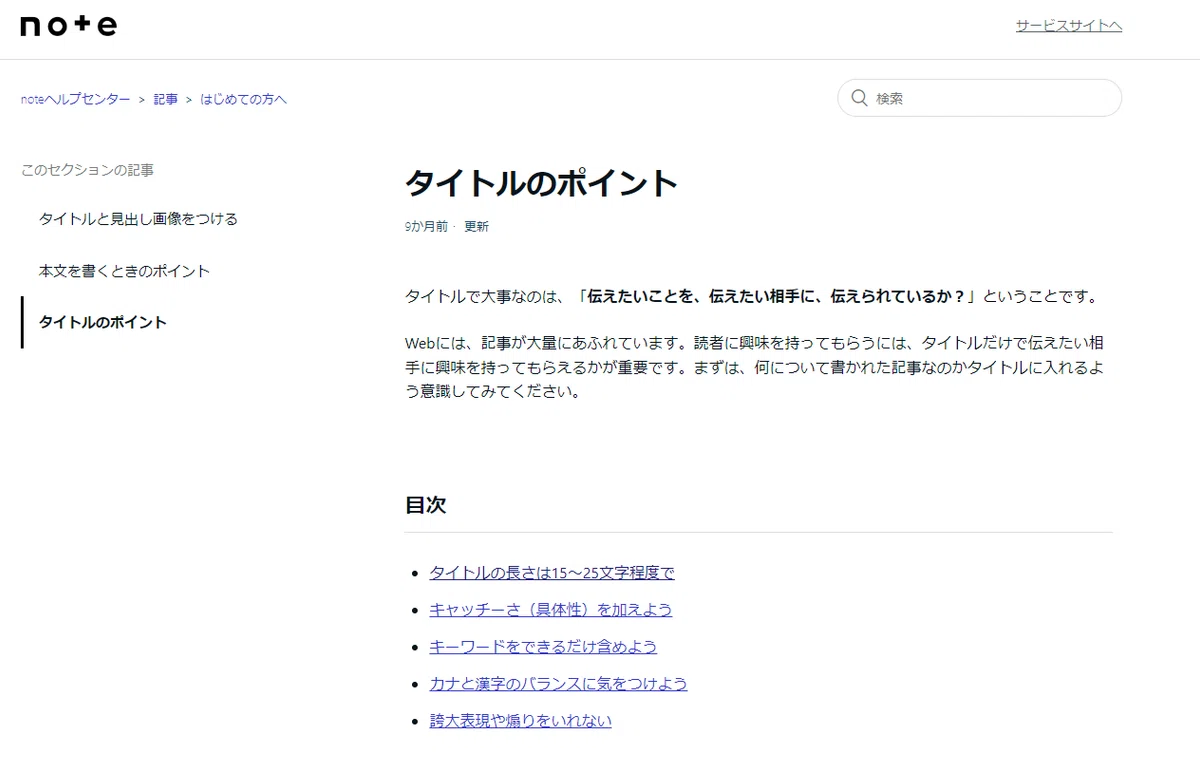Click the 目次 heading
The height and width of the screenshot is (772, 1200).
(x=425, y=505)
